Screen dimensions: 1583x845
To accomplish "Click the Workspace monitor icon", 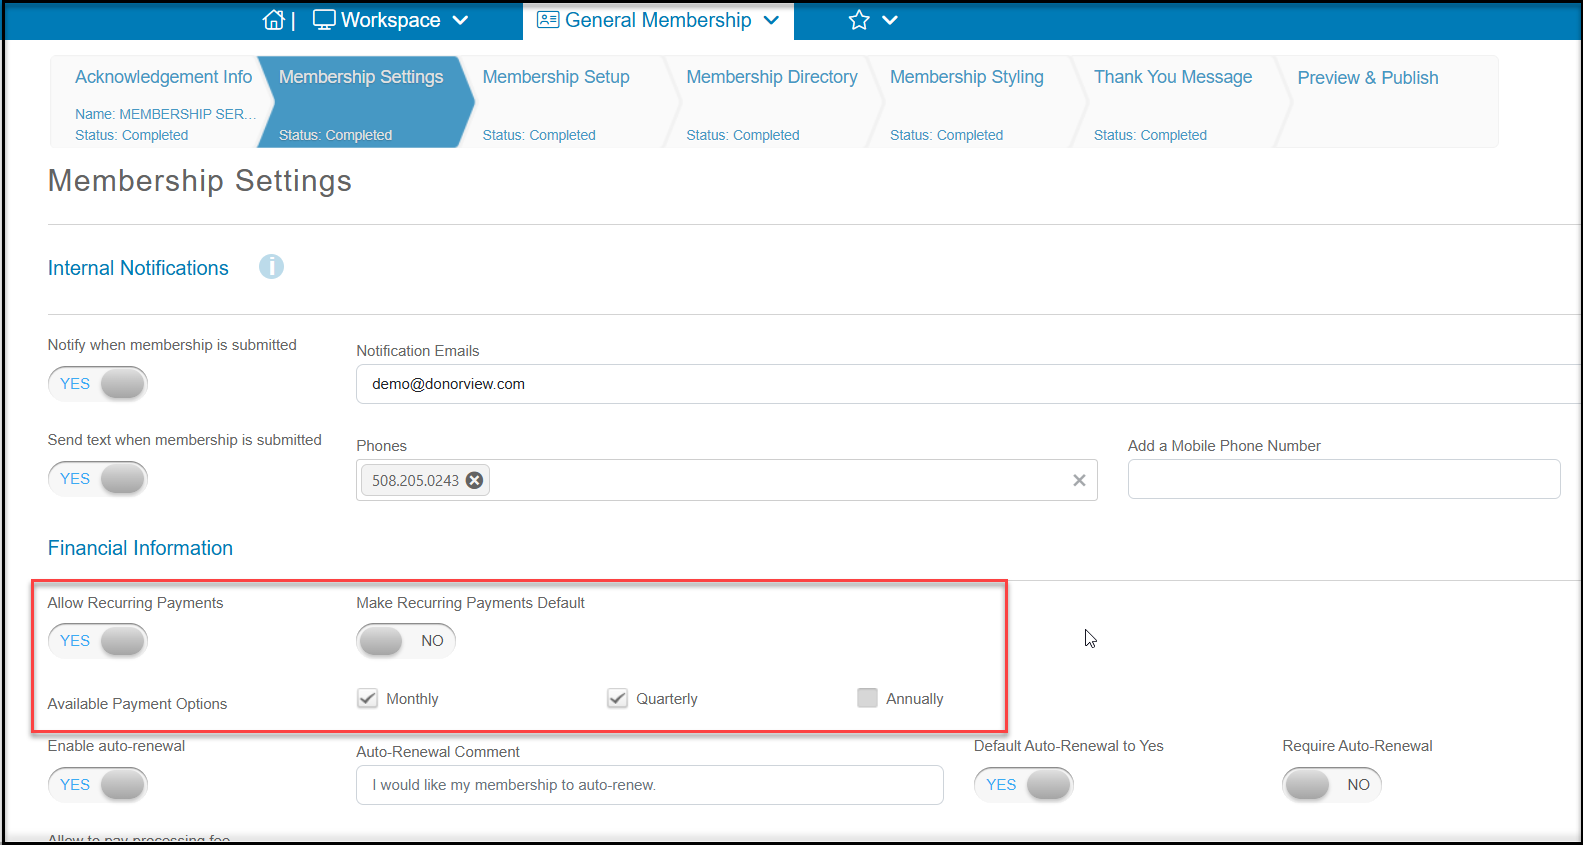I will pos(324,20).
